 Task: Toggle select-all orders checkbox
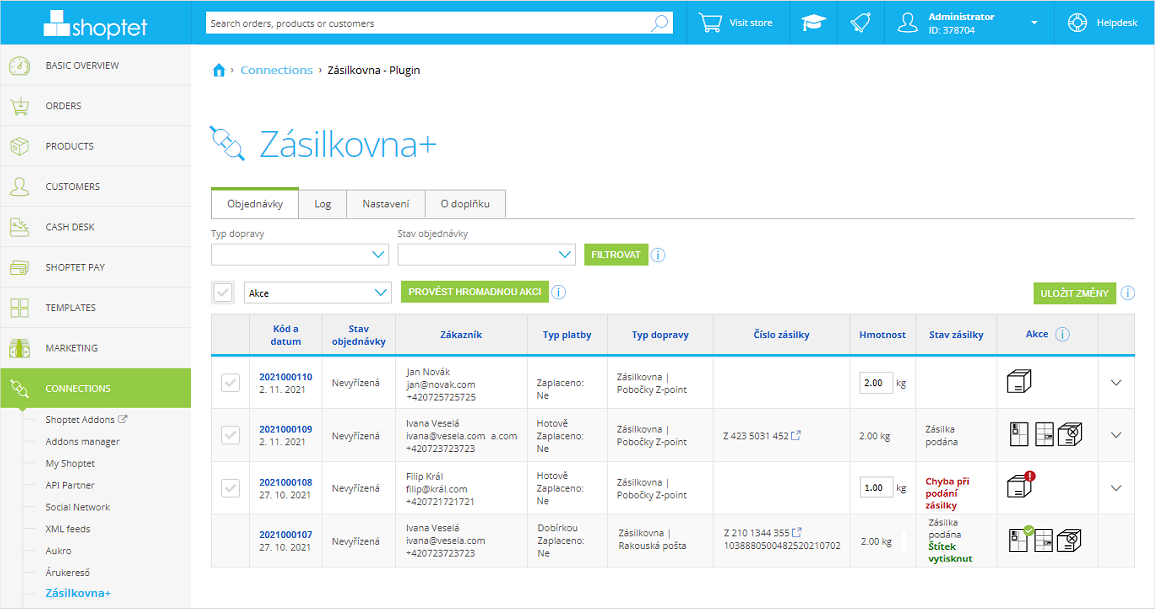point(223,292)
